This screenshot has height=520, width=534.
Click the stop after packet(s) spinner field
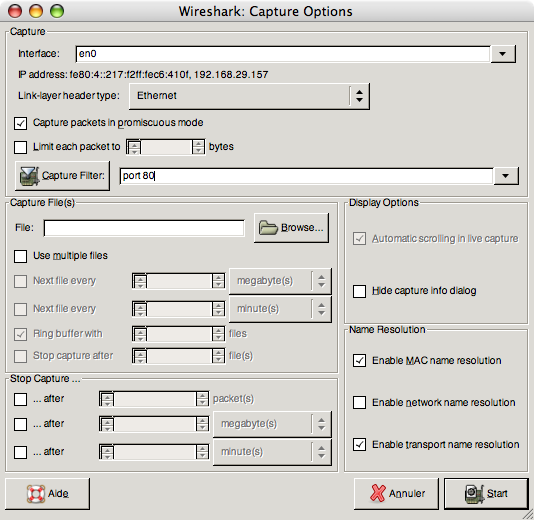pos(154,399)
